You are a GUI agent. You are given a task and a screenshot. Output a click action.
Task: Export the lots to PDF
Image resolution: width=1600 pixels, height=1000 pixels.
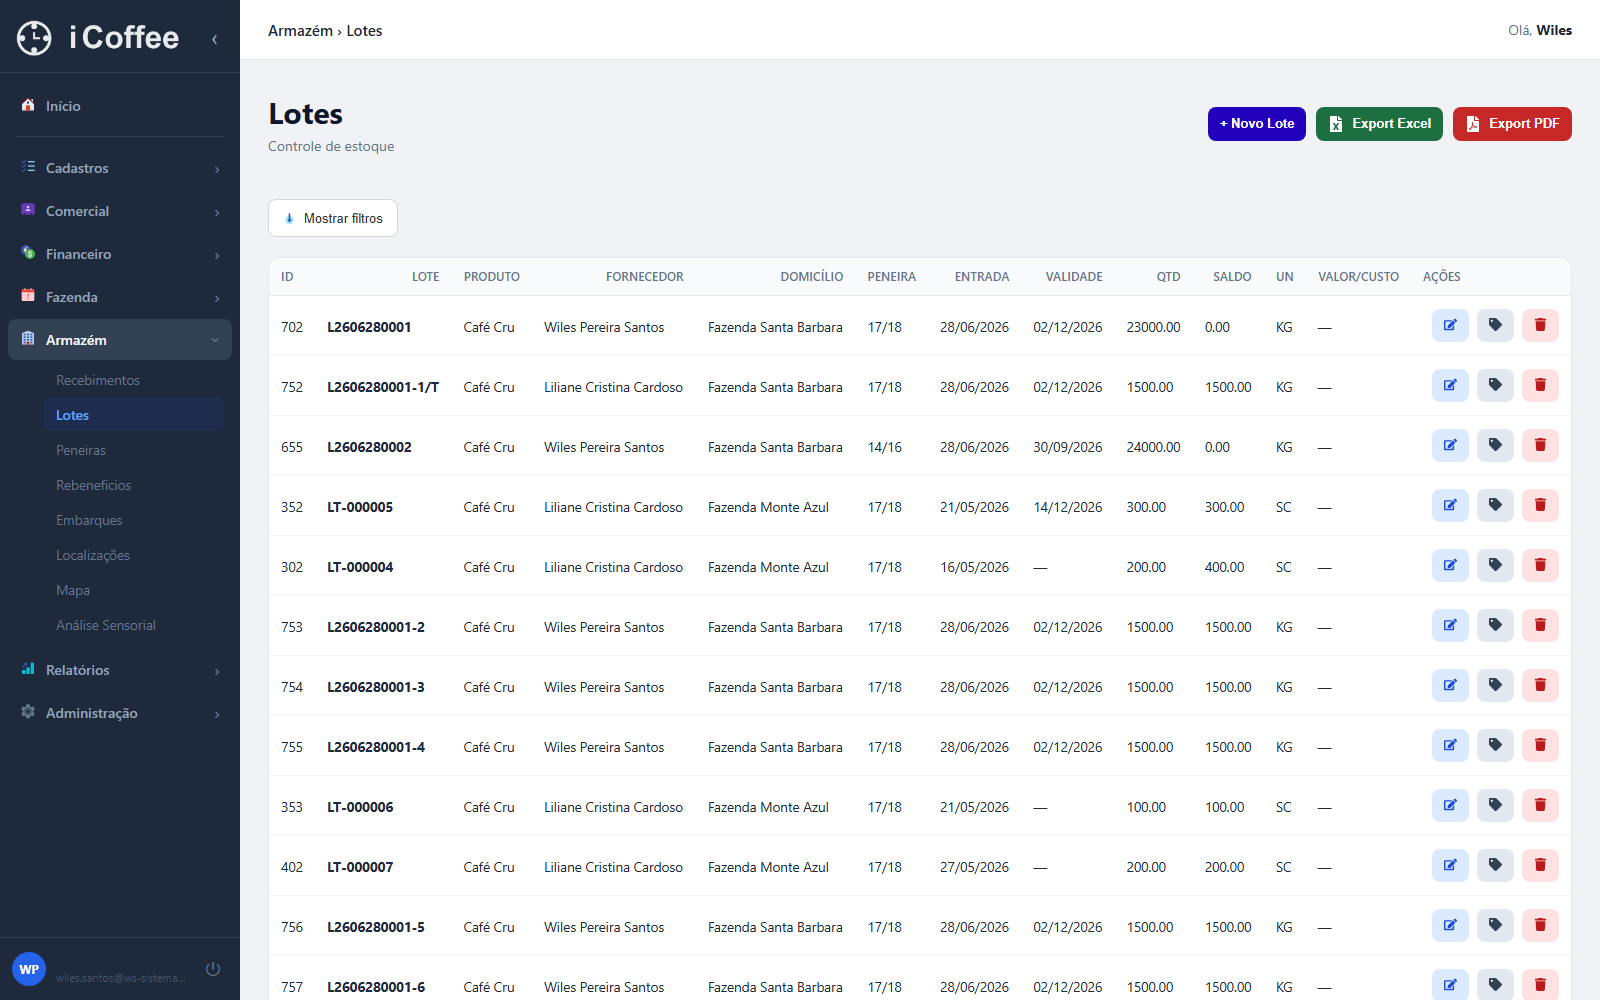click(x=1512, y=124)
